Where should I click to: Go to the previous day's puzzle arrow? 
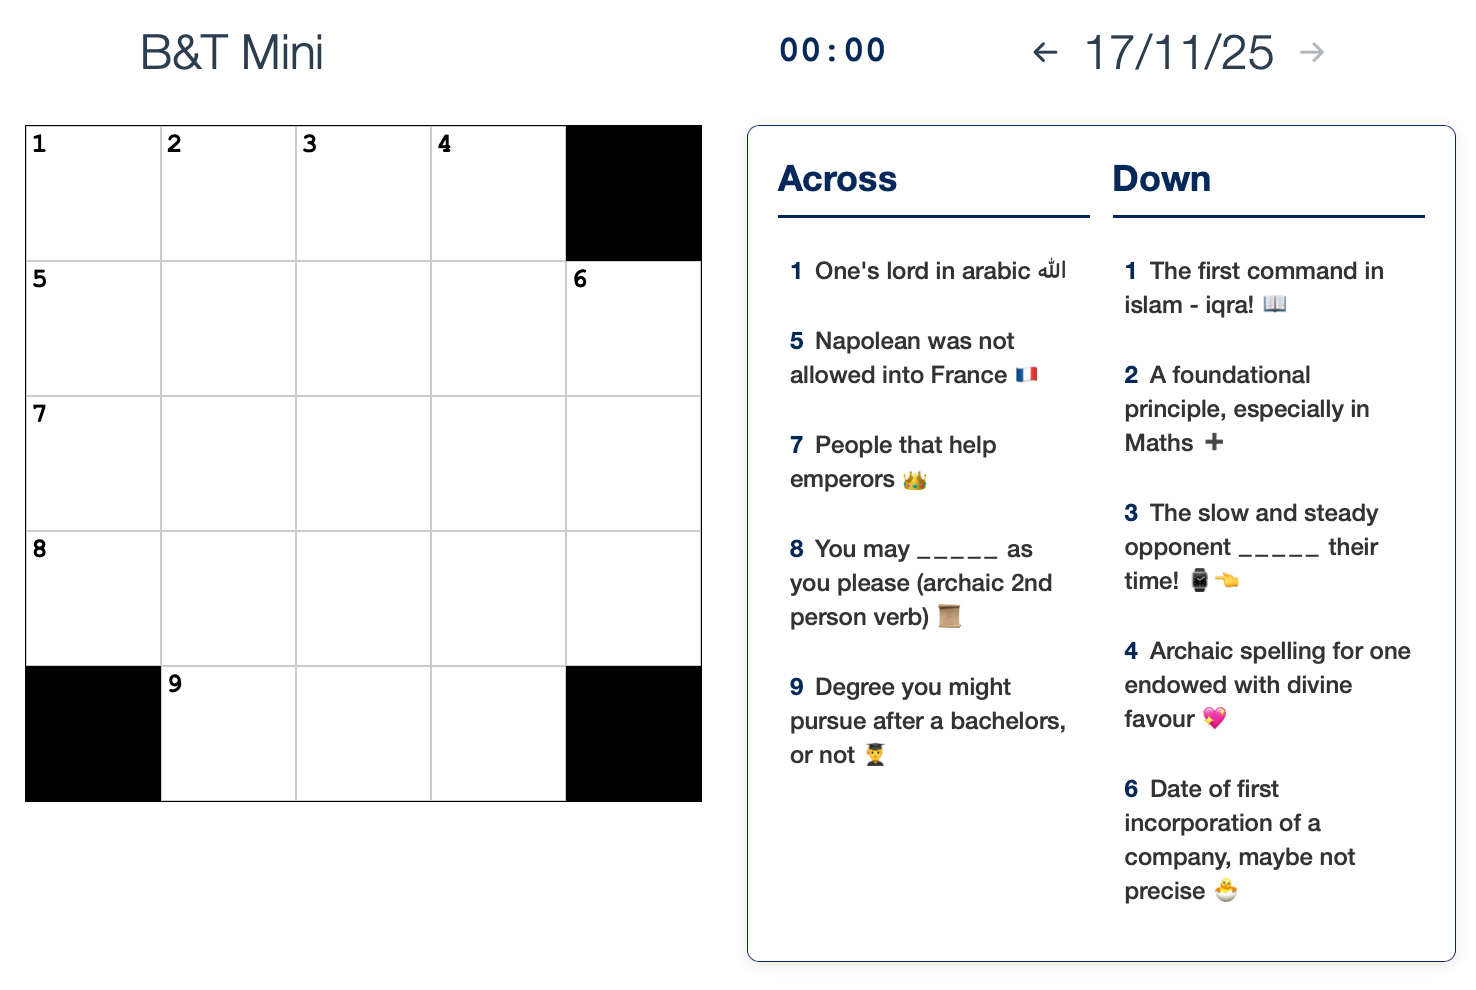(1043, 52)
